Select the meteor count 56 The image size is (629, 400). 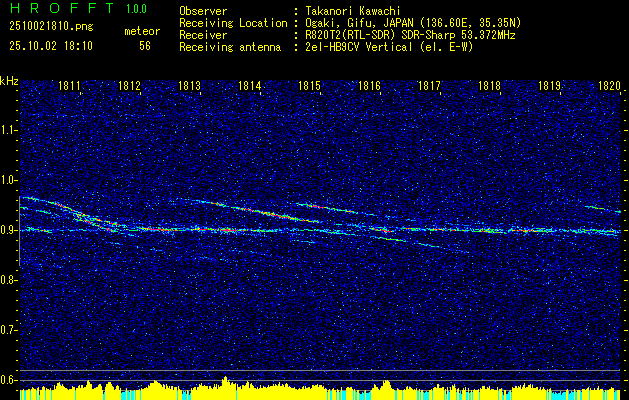(145, 46)
